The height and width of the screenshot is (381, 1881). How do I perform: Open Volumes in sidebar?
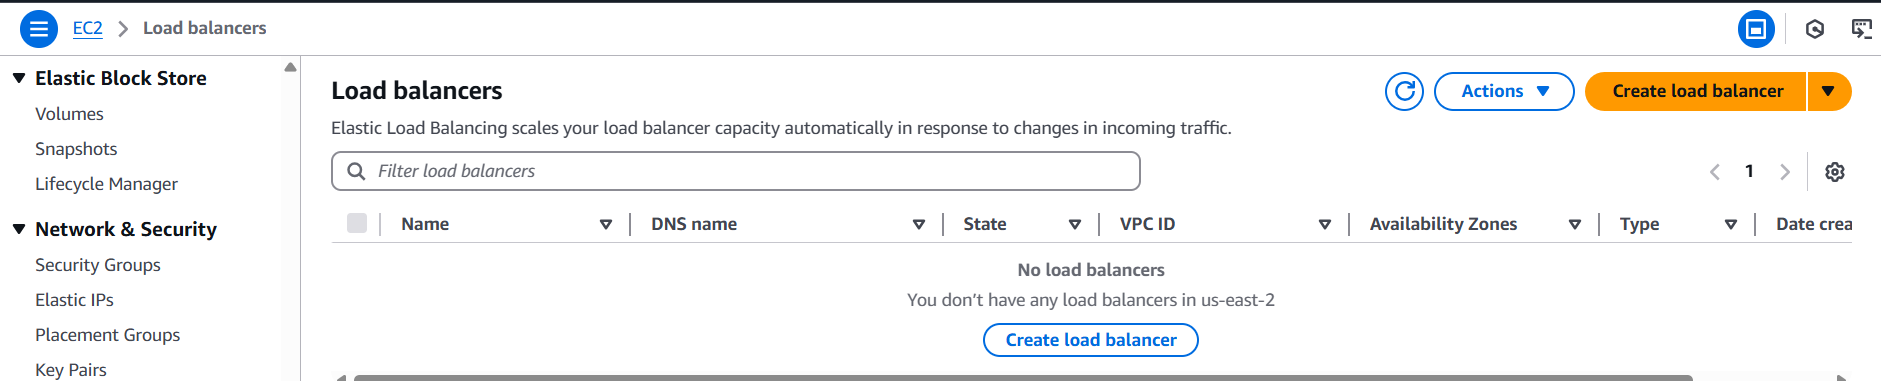click(x=69, y=114)
